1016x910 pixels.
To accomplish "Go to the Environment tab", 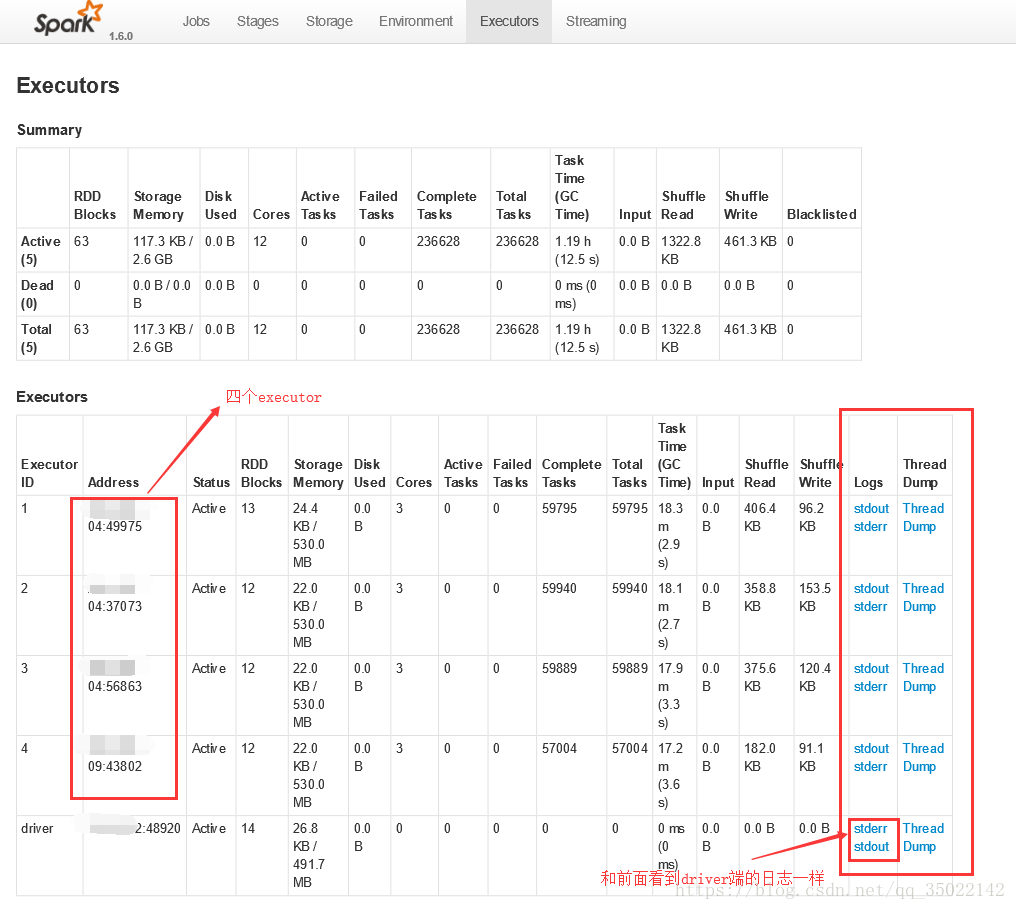I will click(x=416, y=21).
